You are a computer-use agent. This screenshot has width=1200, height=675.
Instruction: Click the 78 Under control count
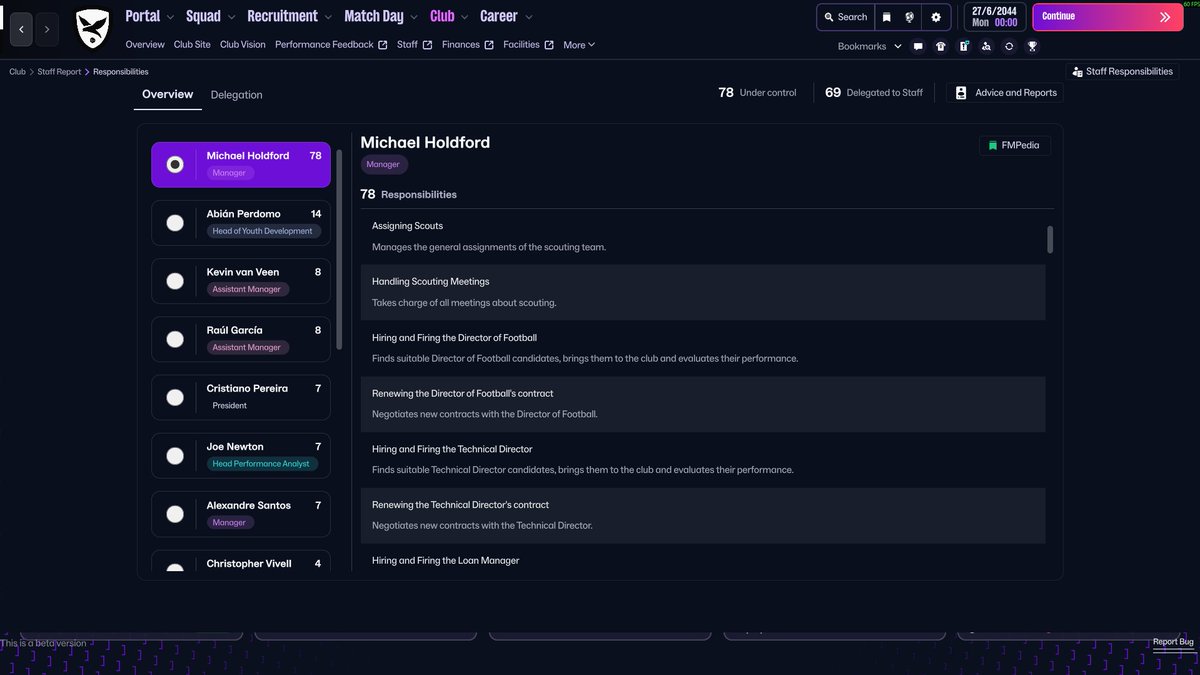coord(758,92)
